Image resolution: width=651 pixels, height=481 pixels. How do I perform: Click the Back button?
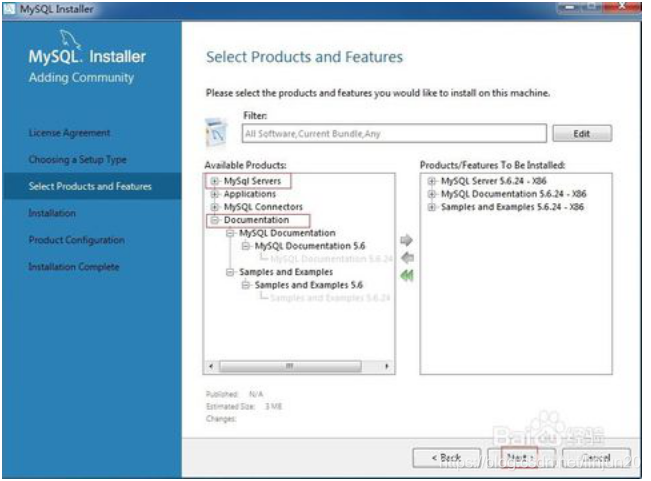coord(447,458)
